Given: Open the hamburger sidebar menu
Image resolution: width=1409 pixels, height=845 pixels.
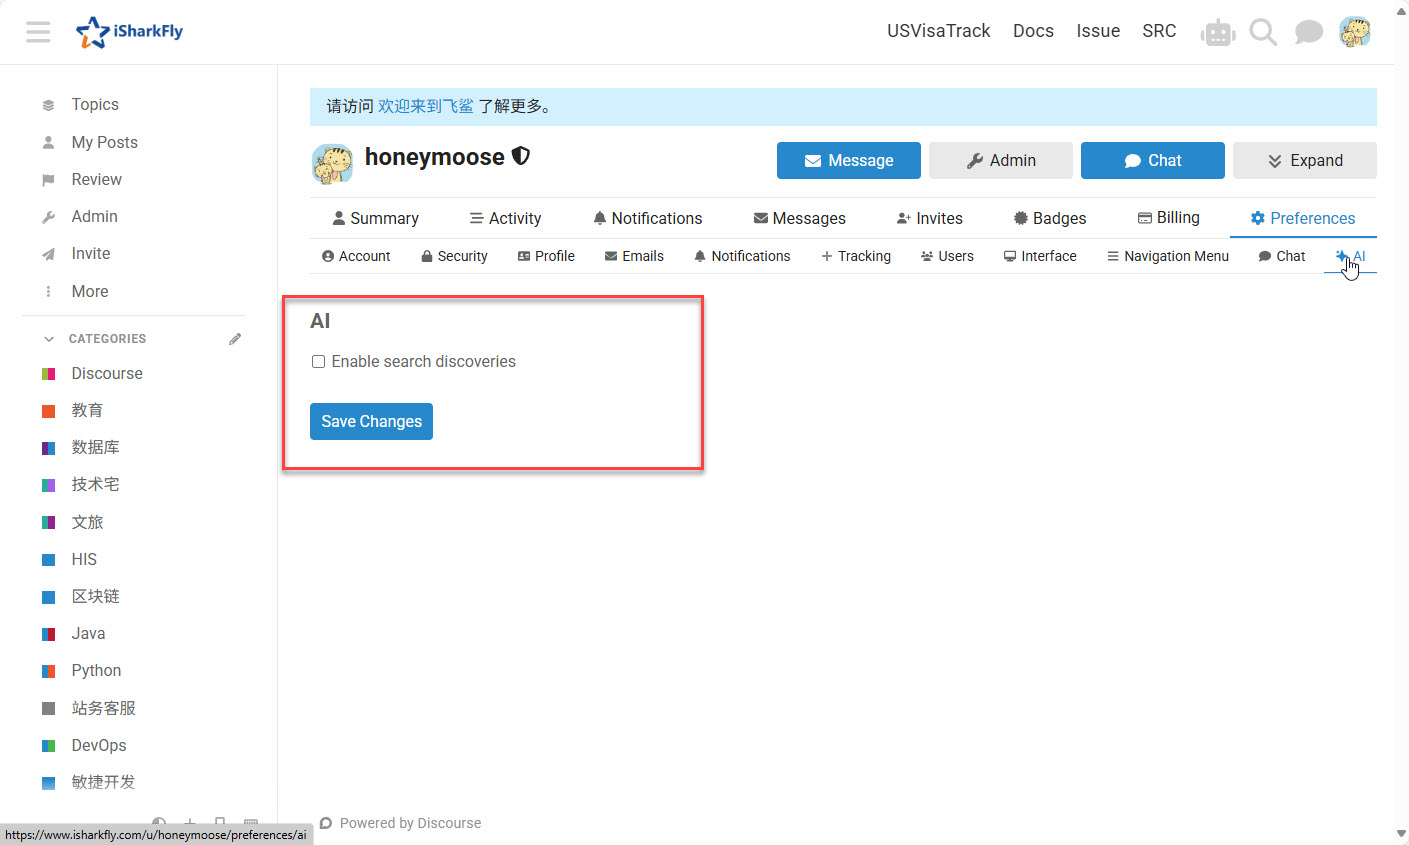Looking at the screenshot, I should (38, 32).
